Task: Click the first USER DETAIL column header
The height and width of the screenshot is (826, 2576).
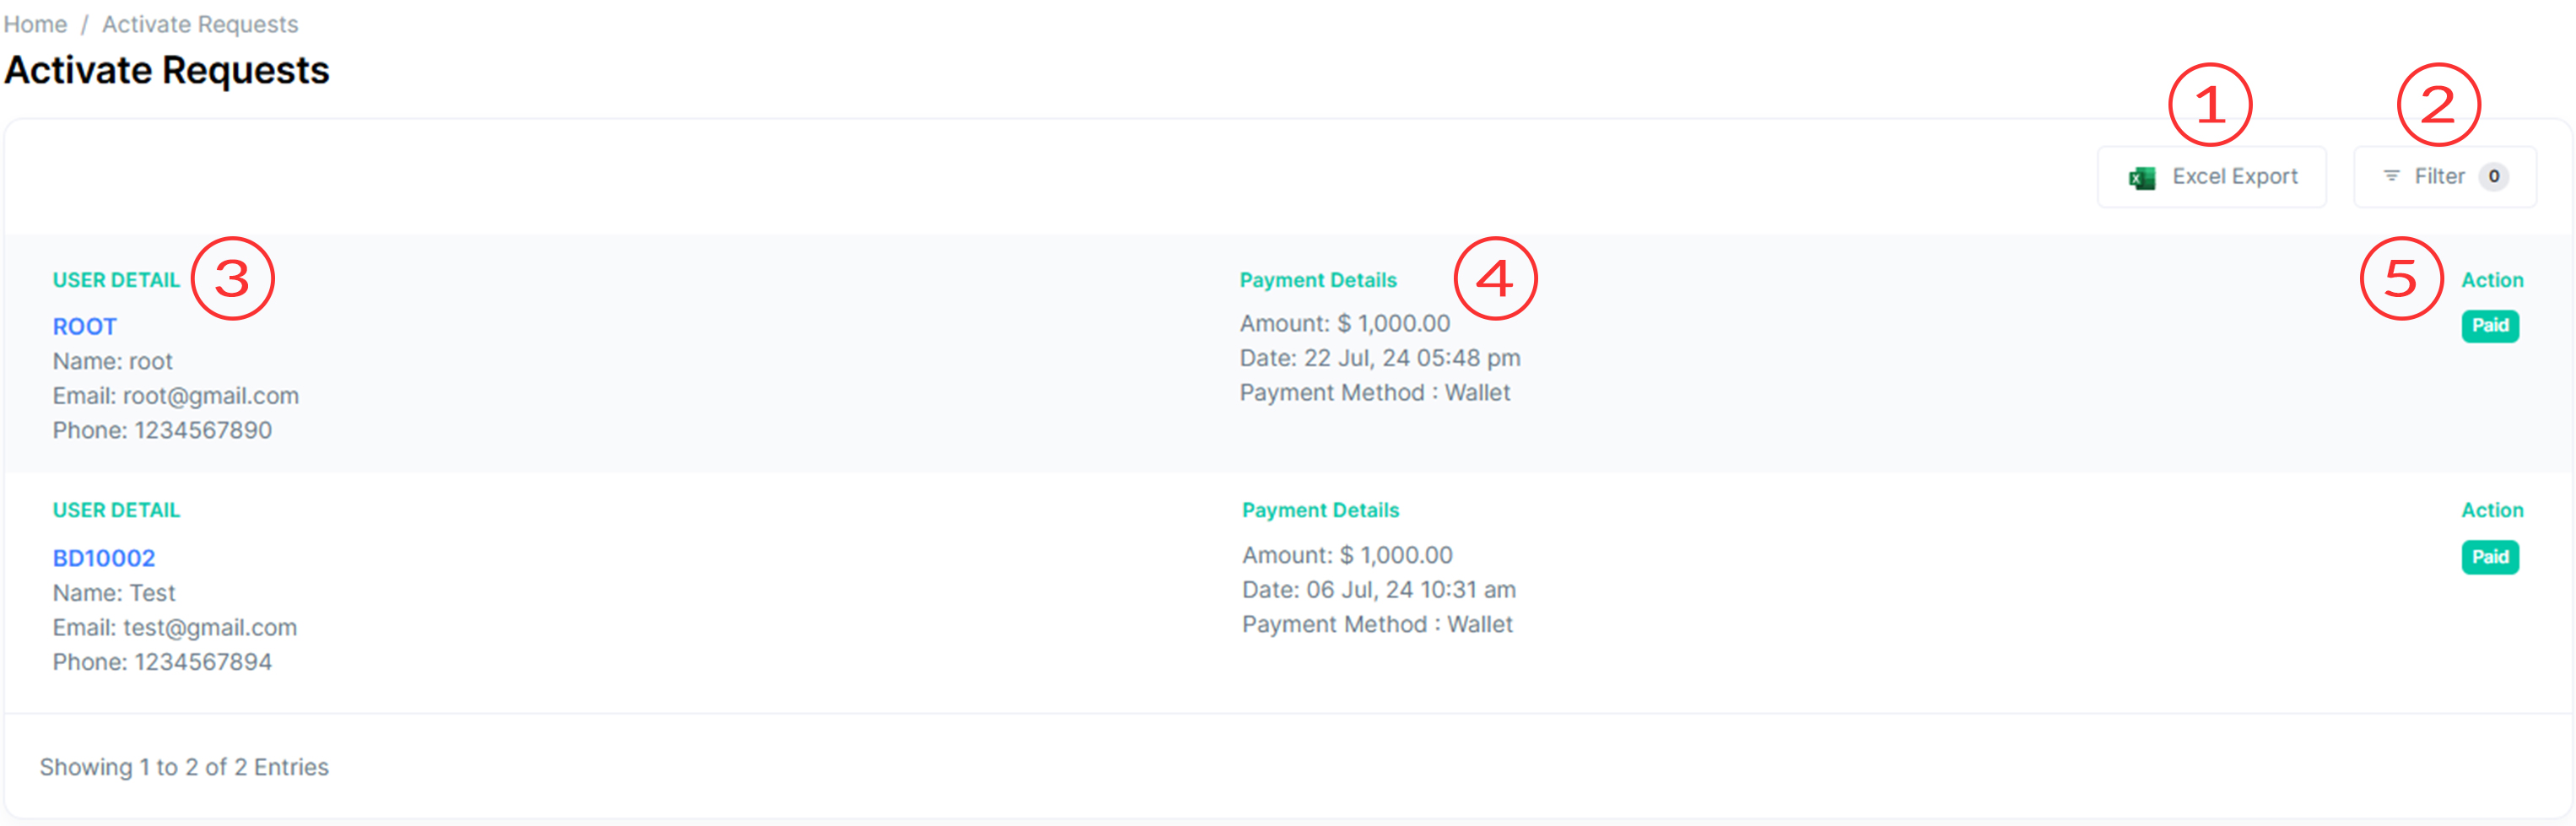Action: 116,280
